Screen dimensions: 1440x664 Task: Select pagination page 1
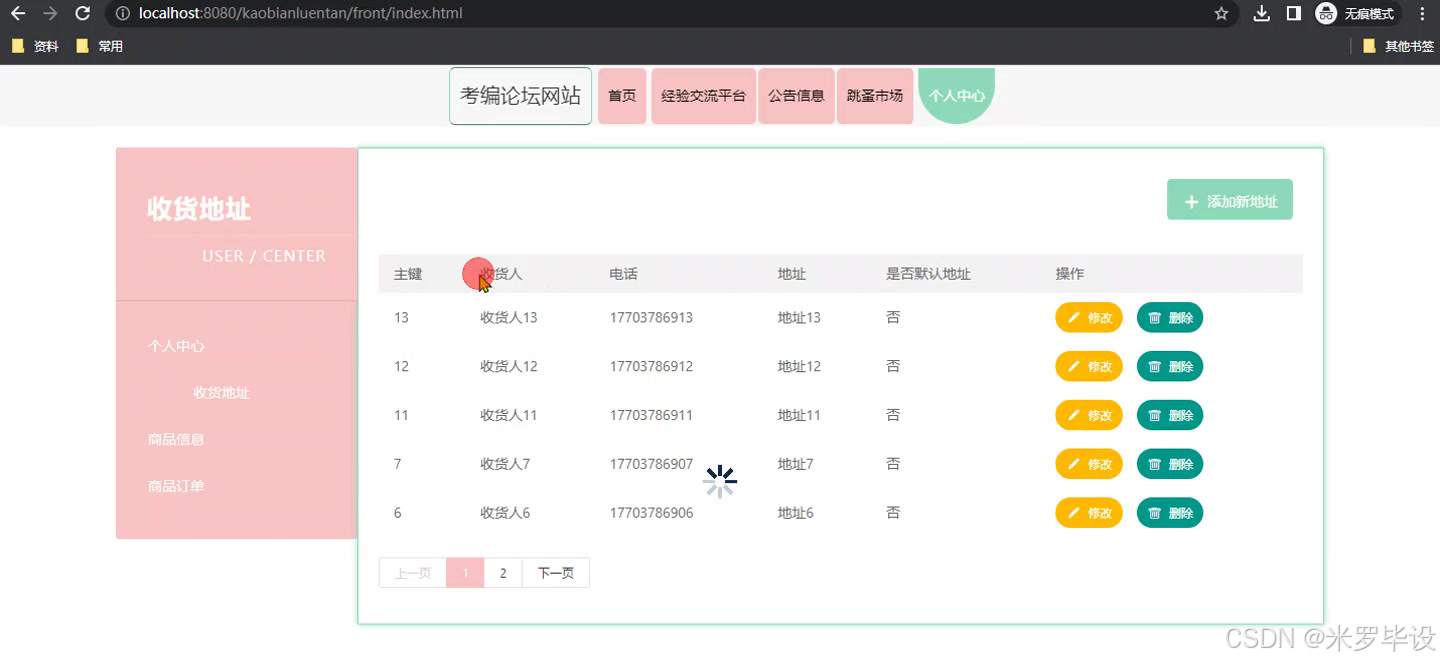[465, 573]
